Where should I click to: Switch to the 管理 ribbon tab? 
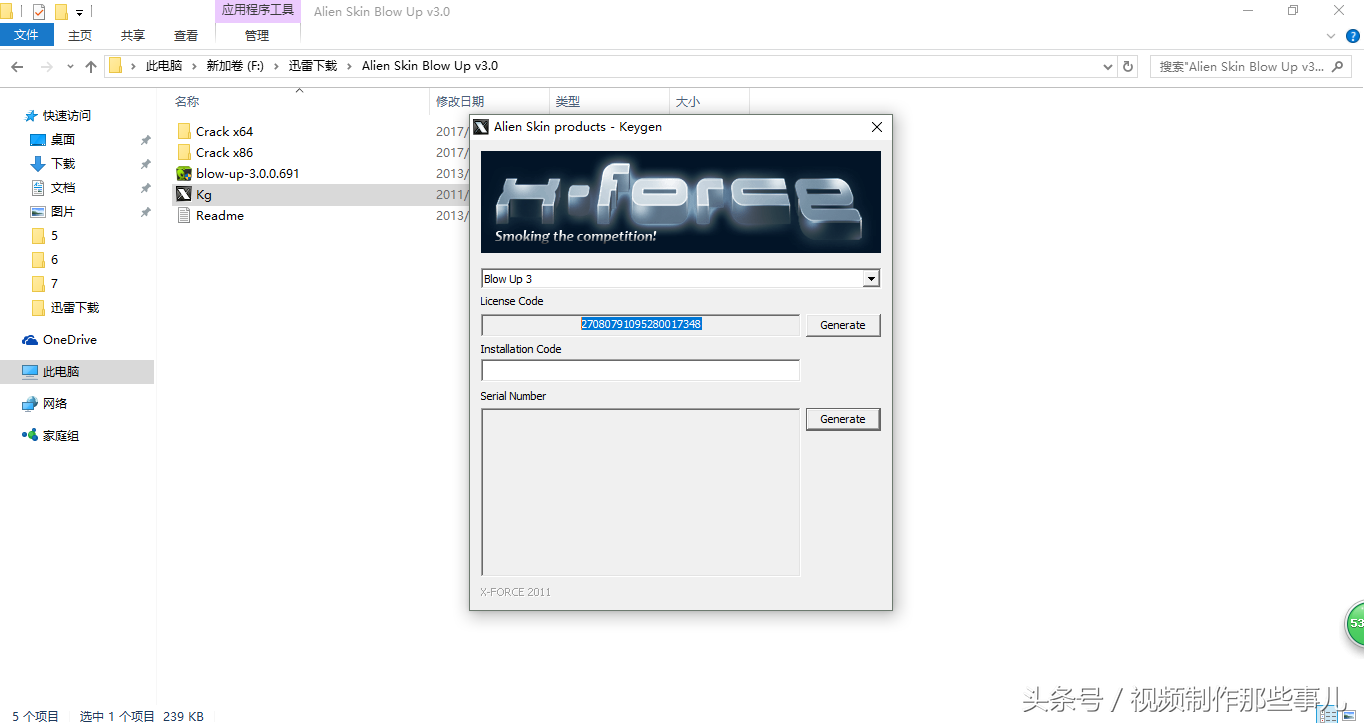257,35
